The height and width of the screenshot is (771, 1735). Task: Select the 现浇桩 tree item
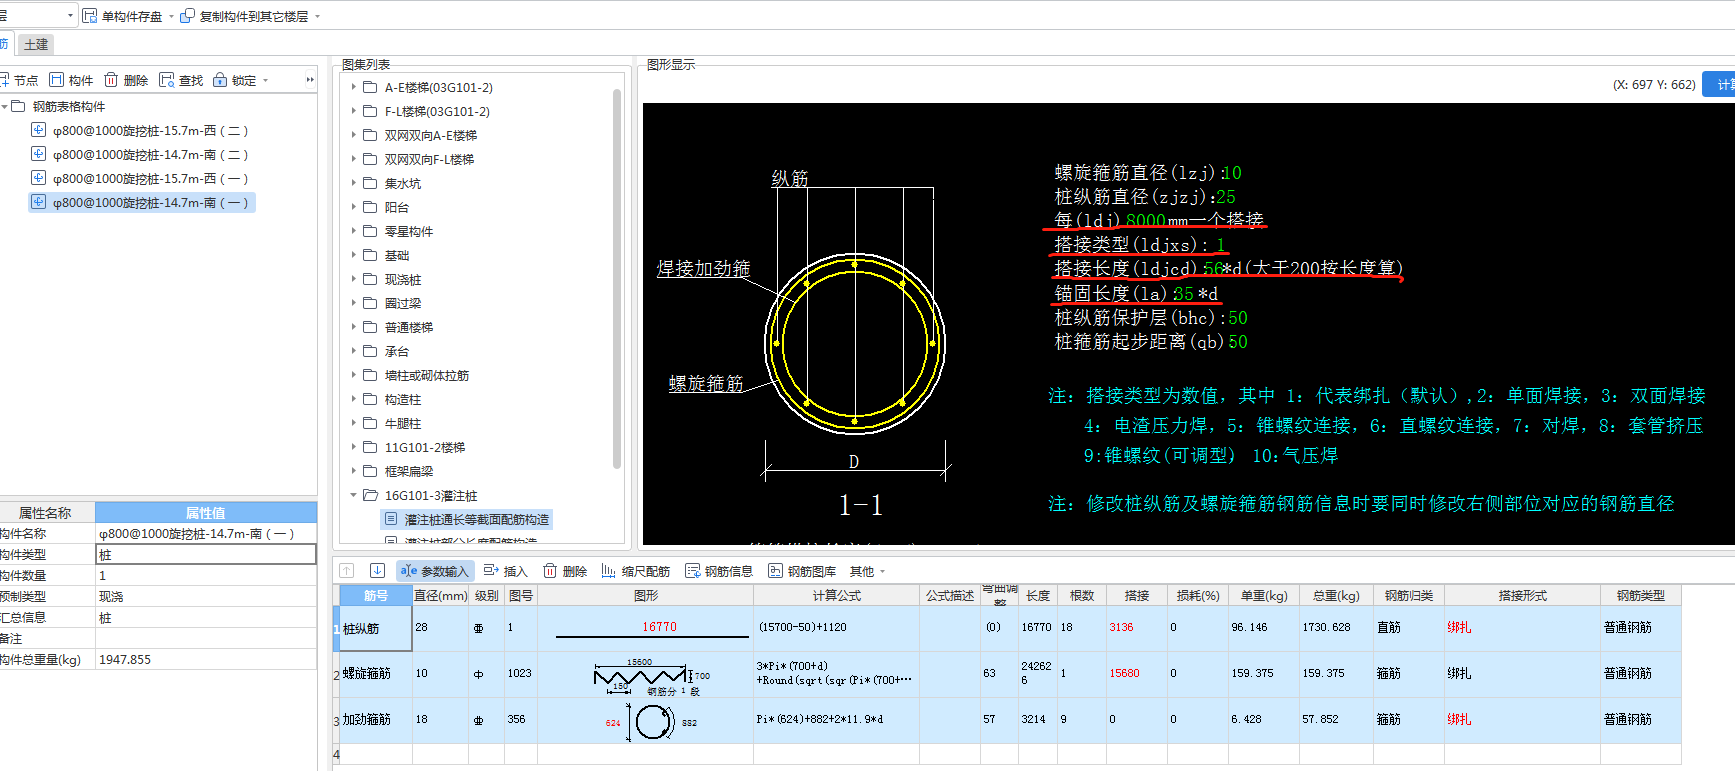(x=405, y=279)
